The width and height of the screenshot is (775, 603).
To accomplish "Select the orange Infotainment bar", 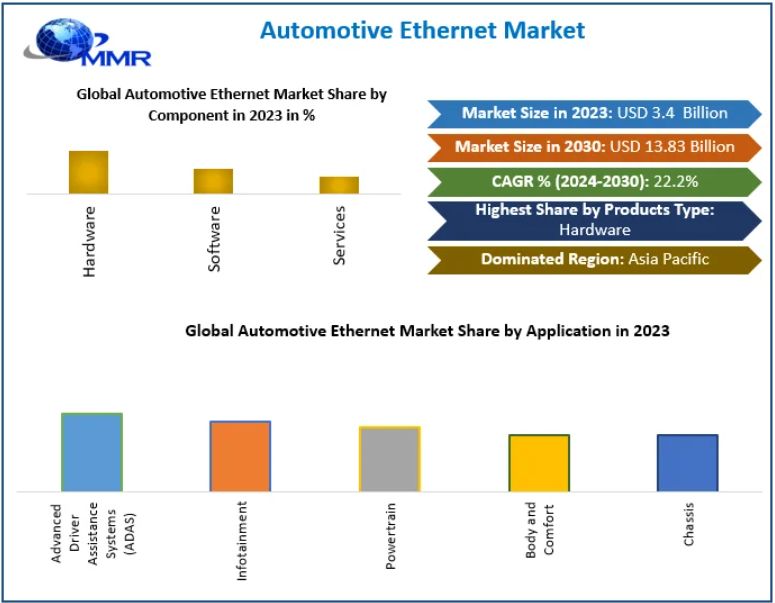I will 240,456.
